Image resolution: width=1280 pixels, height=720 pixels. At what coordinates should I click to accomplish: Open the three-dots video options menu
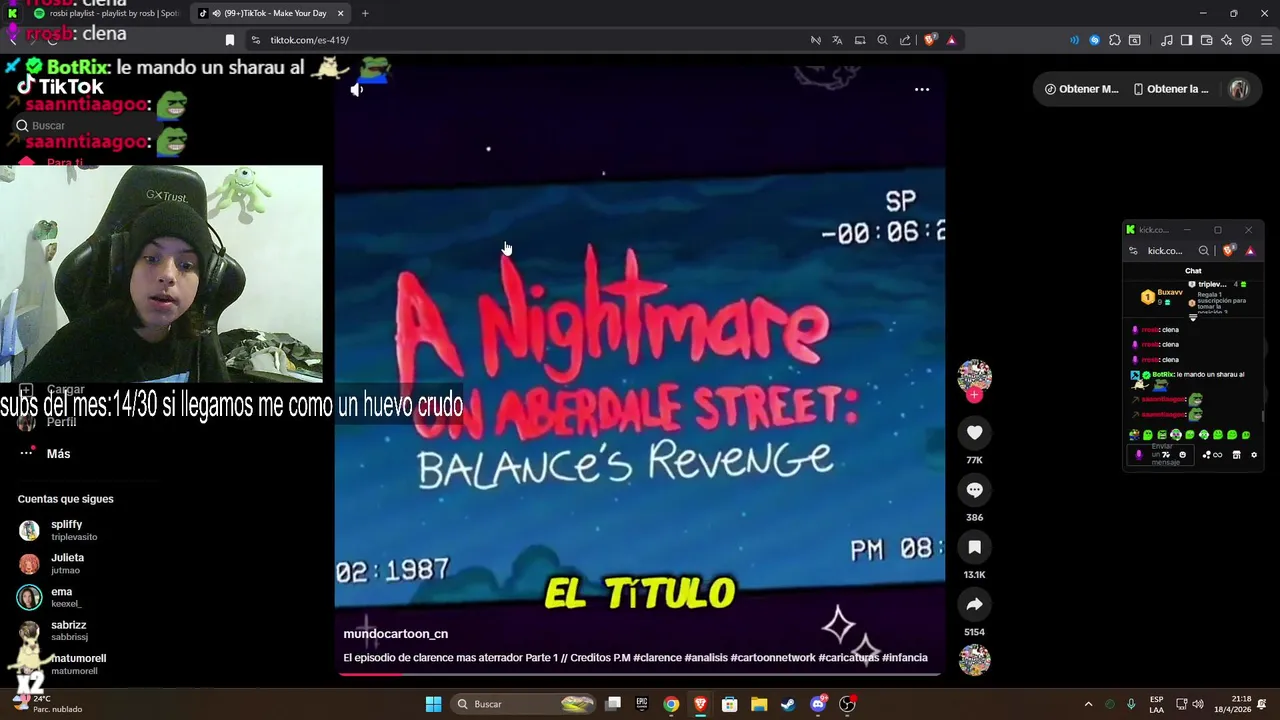coord(922,89)
